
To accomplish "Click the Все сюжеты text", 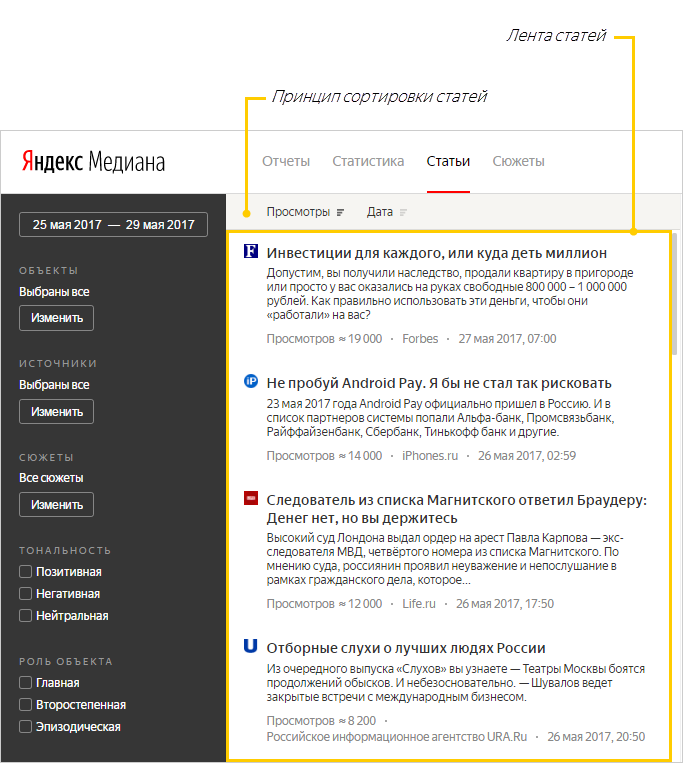I will pyautogui.click(x=51, y=478).
